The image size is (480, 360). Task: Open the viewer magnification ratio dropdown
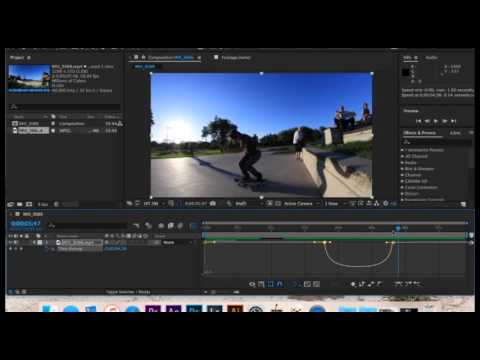tap(153, 203)
